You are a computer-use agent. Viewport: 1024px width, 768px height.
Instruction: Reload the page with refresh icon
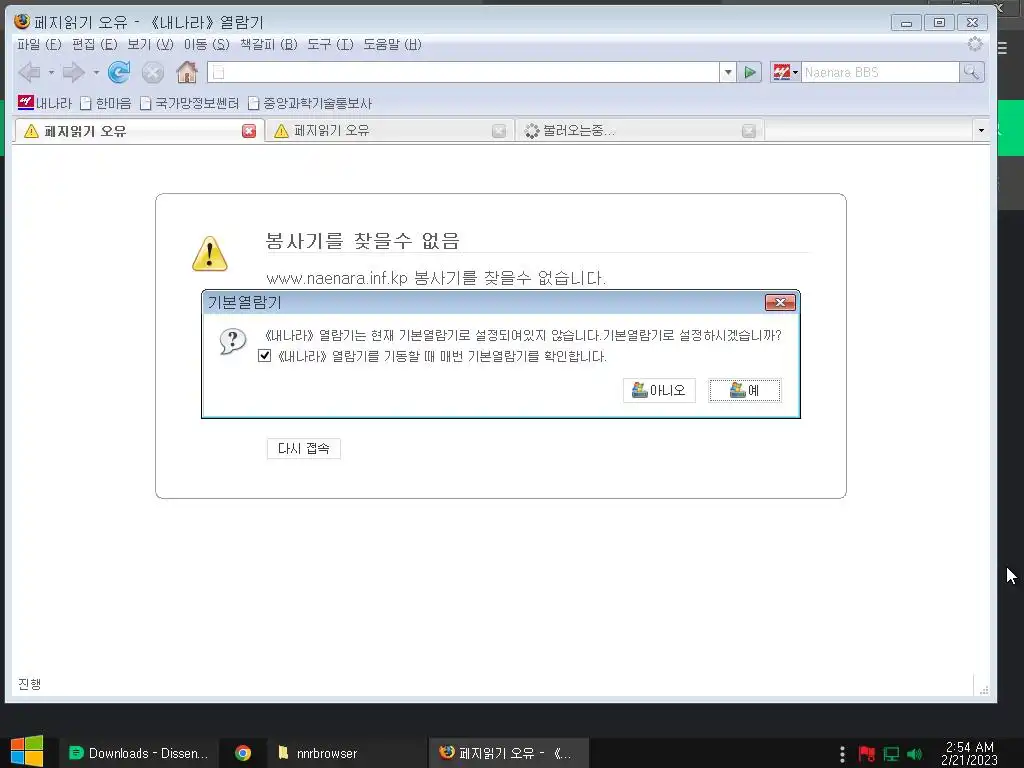[119, 72]
